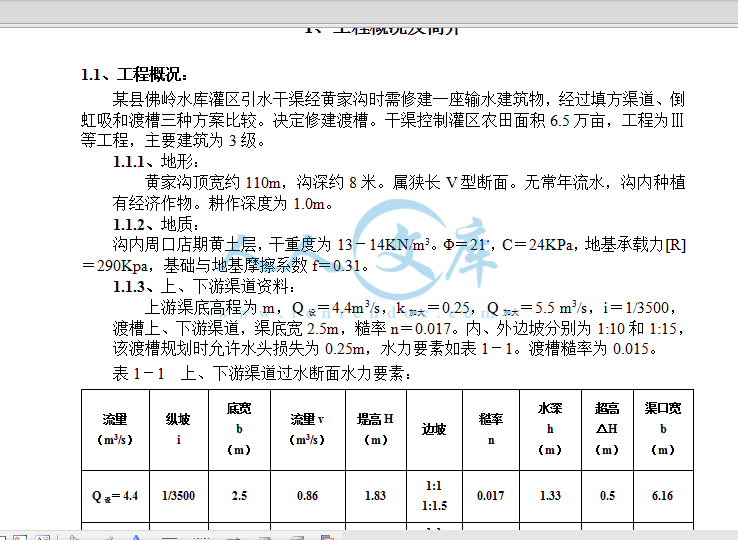
Task: Click the text "黄家沟顶宽约 110m"
Action: (213, 182)
